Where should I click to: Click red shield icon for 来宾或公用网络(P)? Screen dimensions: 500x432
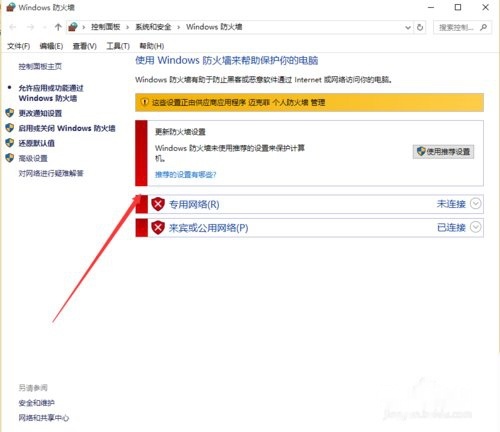pyautogui.click(x=158, y=228)
